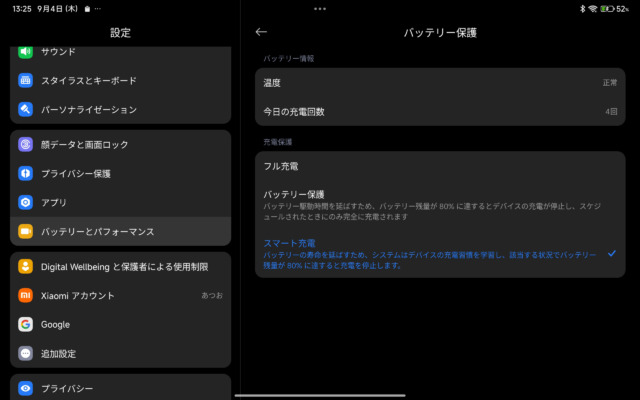
Task: Tap the green Sound settings icon
Action: tap(25, 51)
